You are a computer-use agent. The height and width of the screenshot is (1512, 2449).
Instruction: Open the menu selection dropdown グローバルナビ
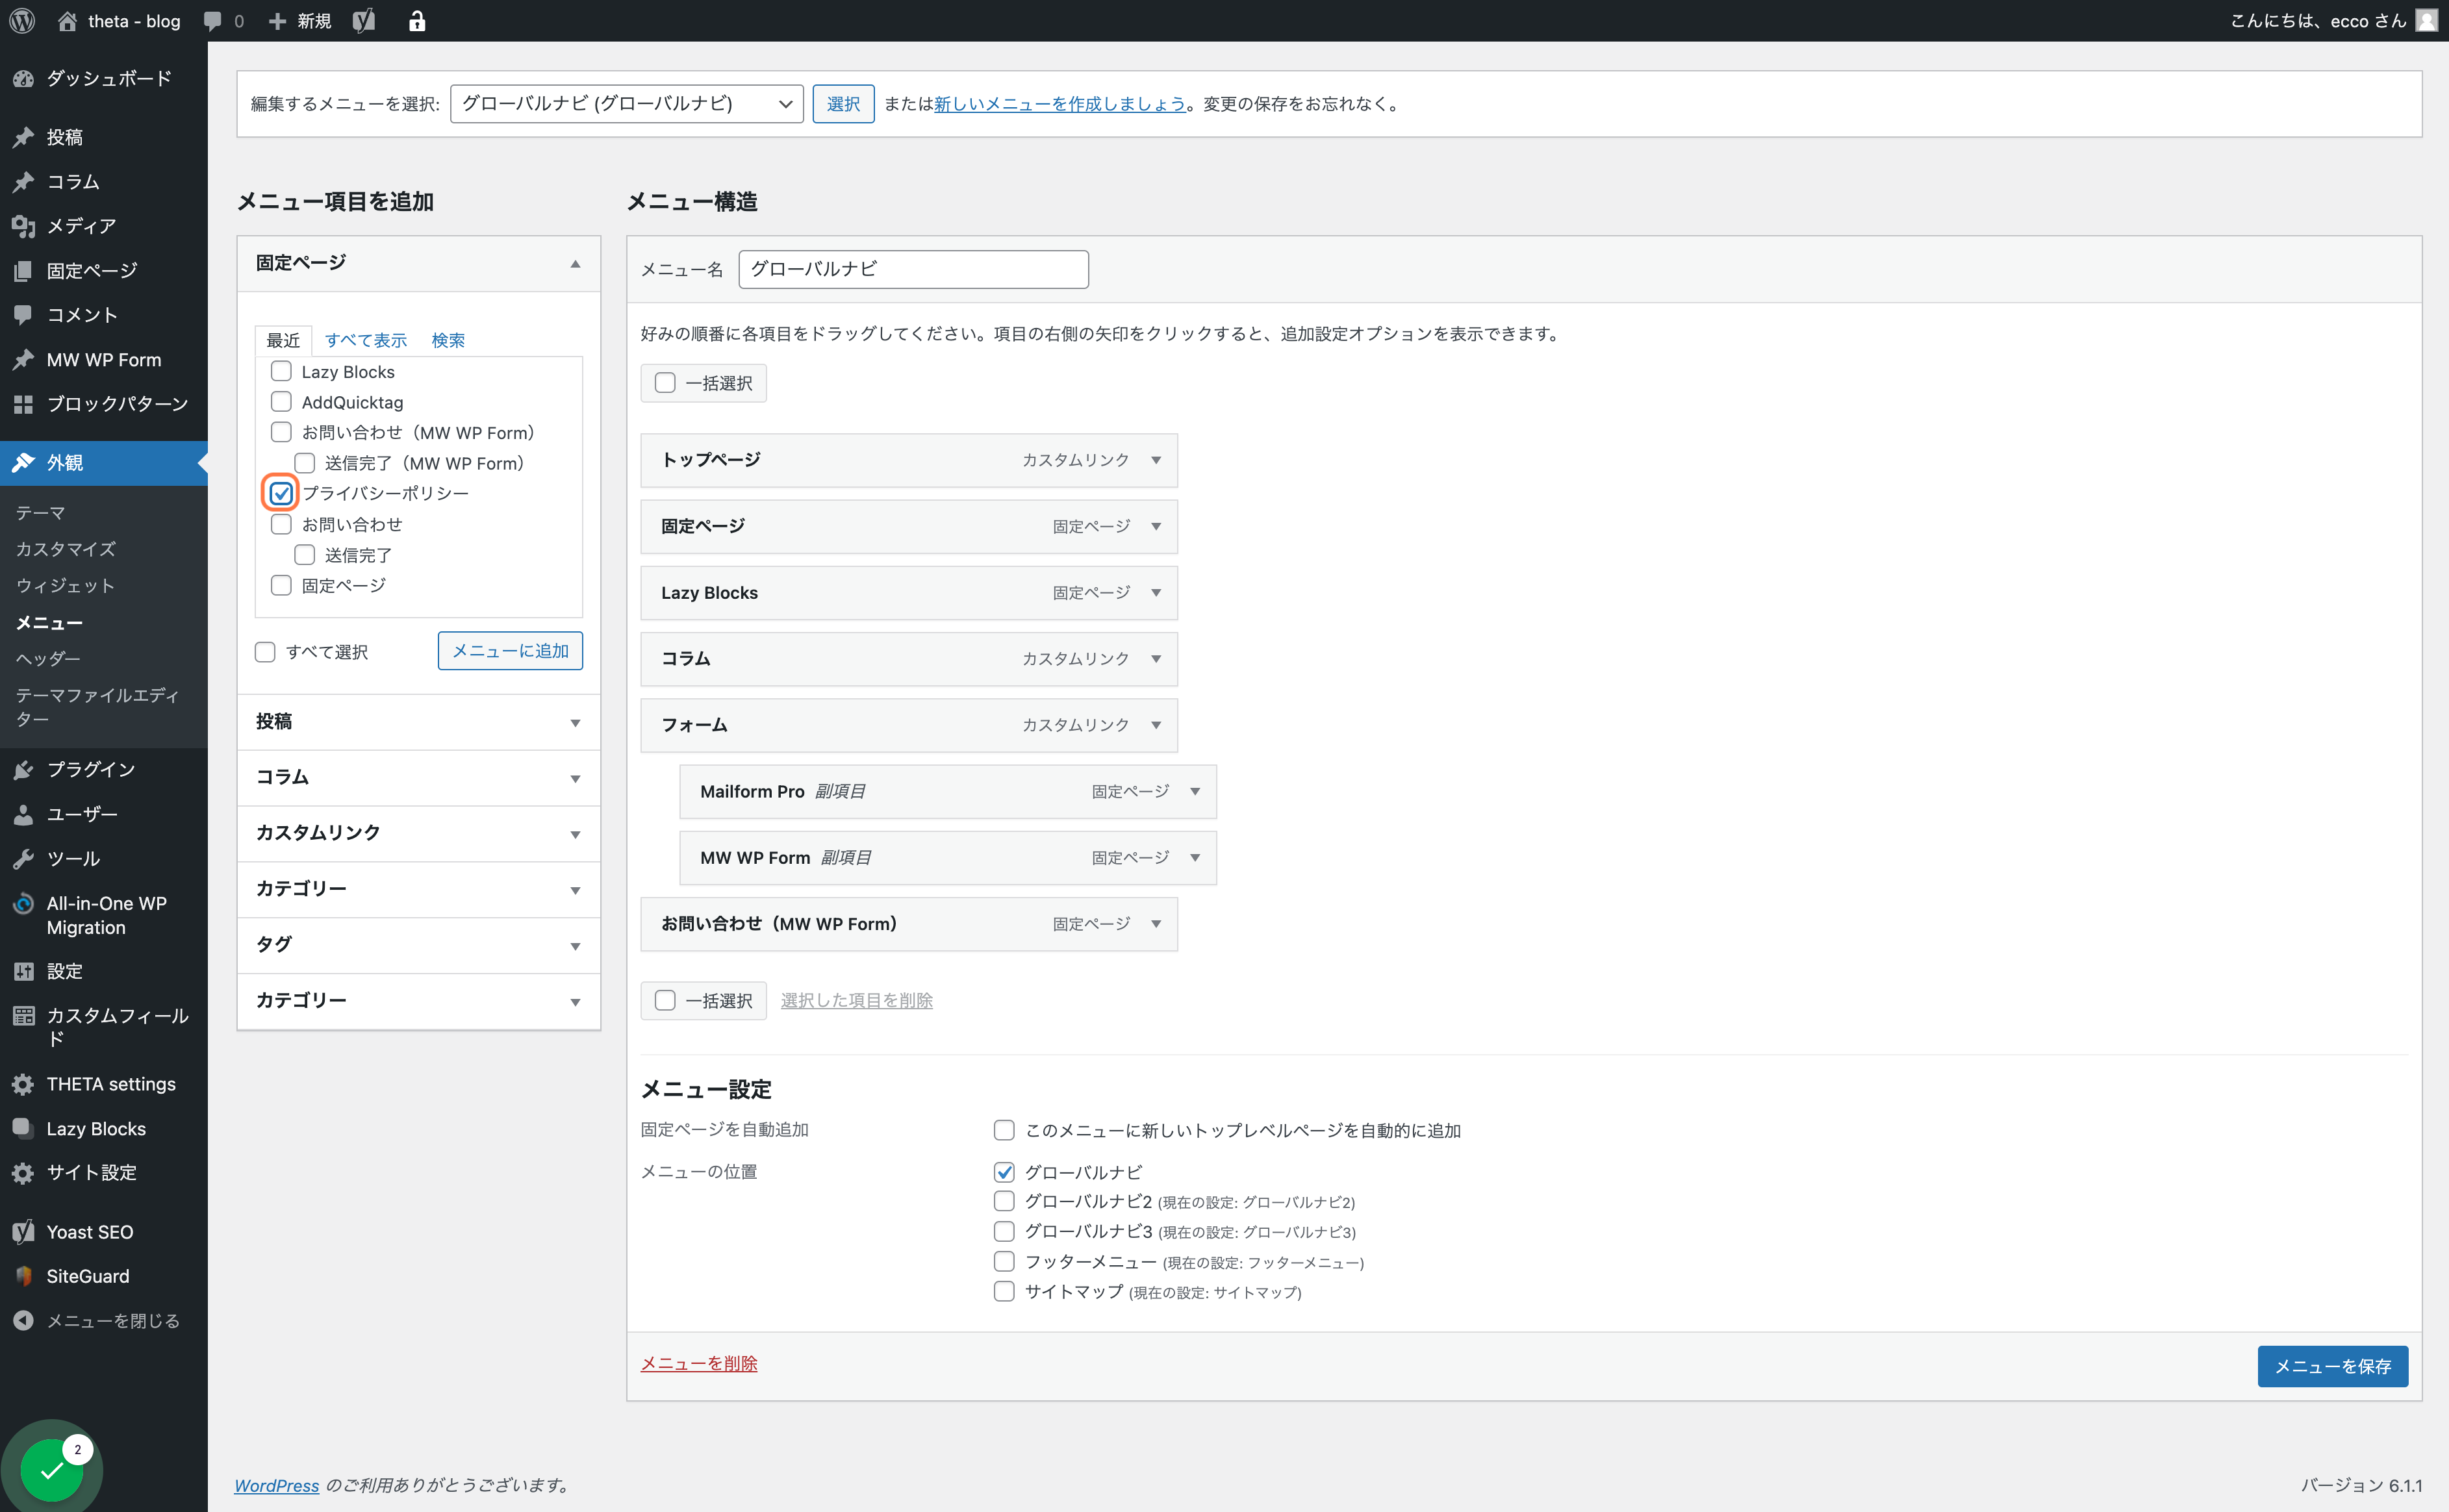click(x=627, y=104)
